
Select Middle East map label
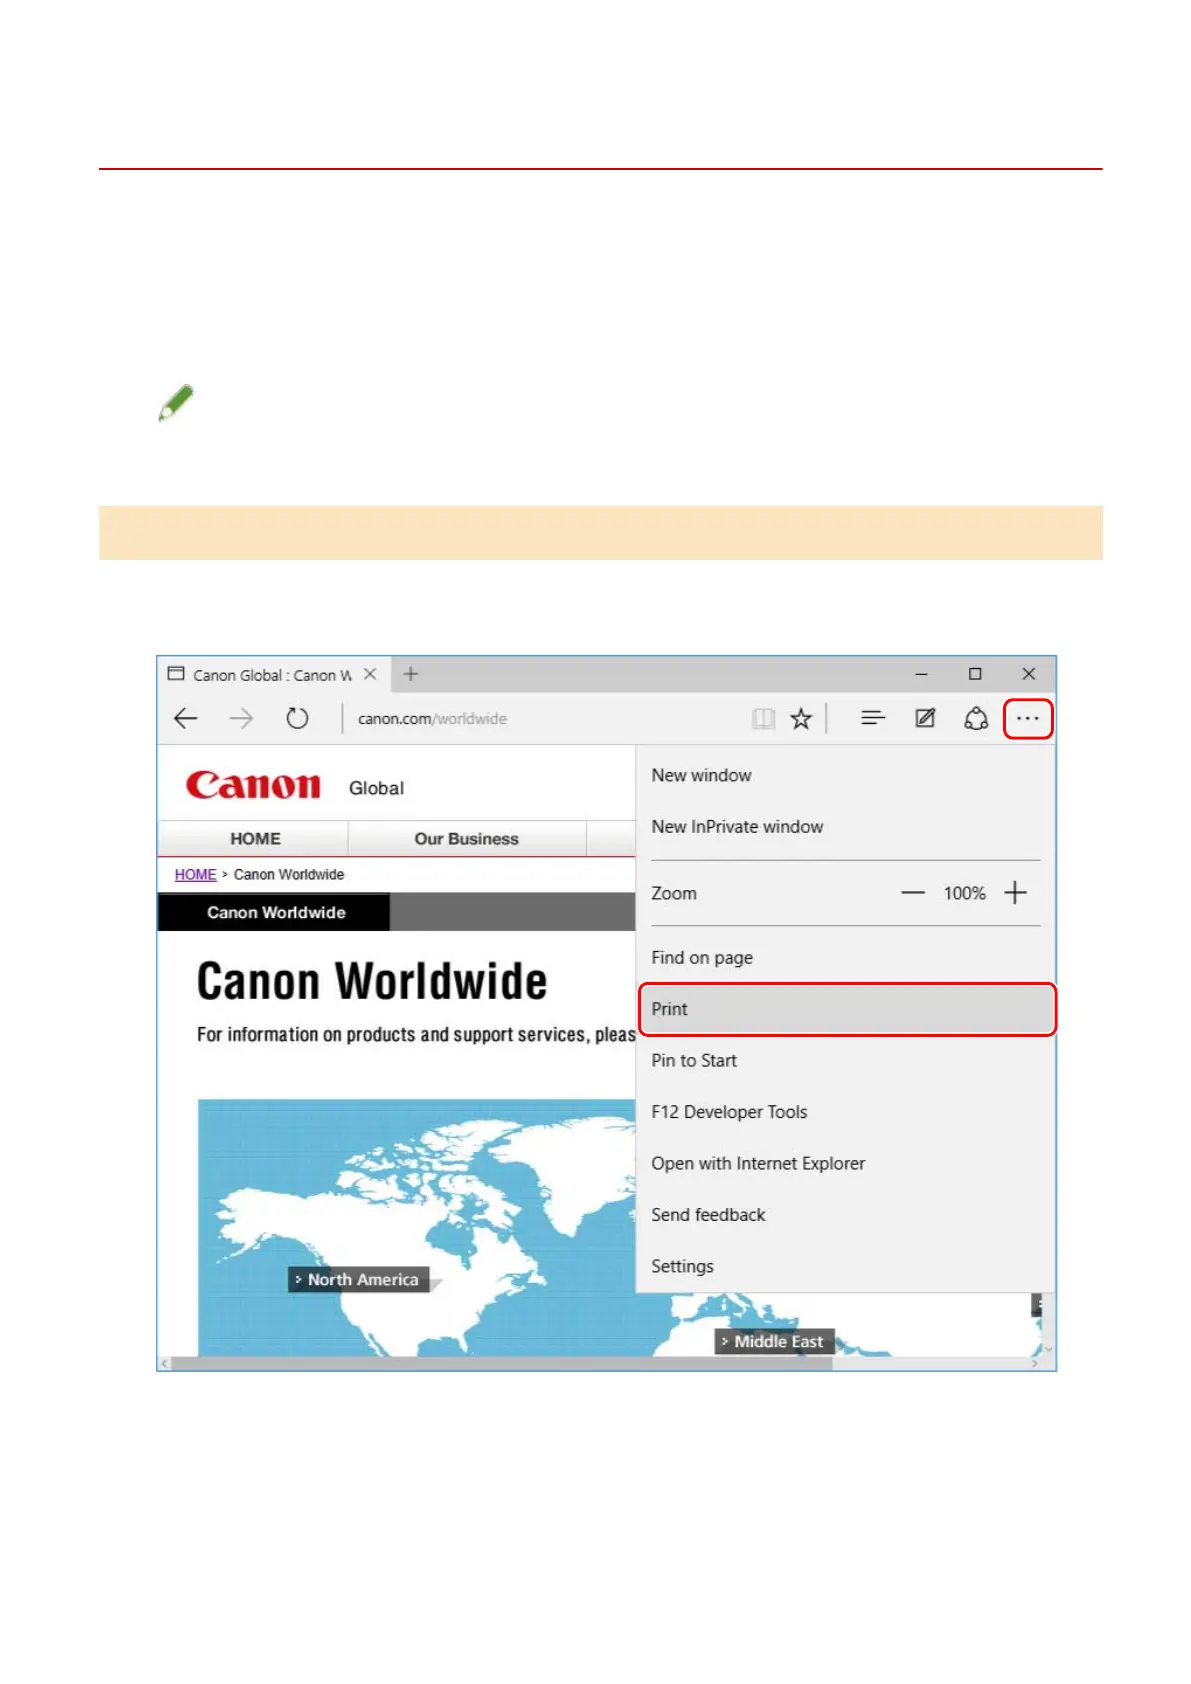[775, 1342]
